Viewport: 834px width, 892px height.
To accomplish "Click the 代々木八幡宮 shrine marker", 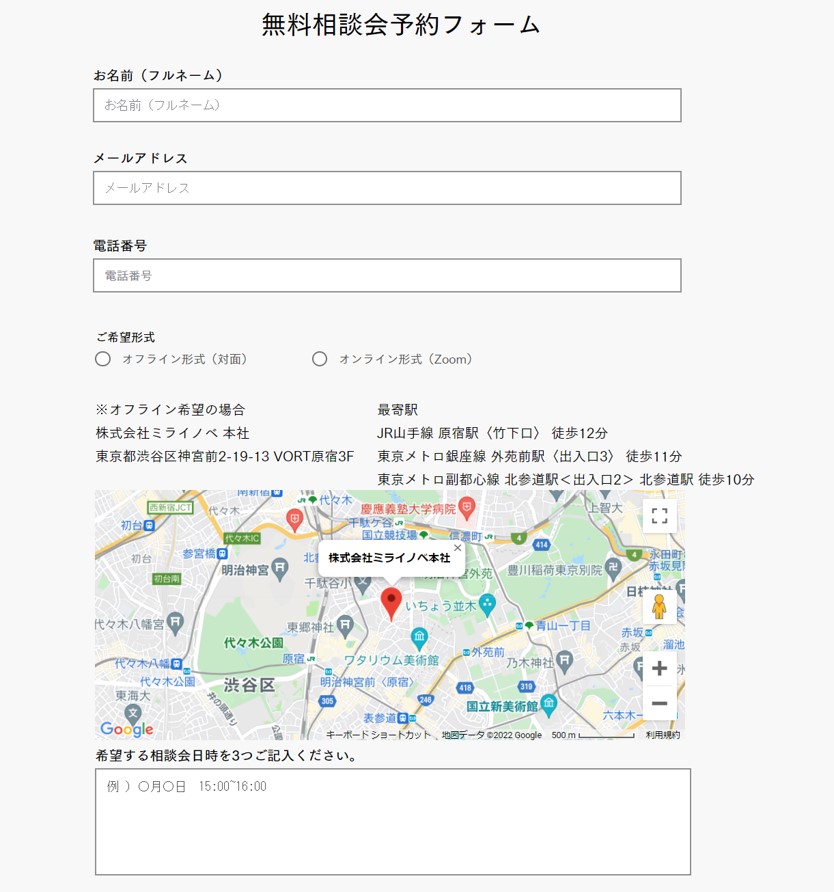I will 175,623.
